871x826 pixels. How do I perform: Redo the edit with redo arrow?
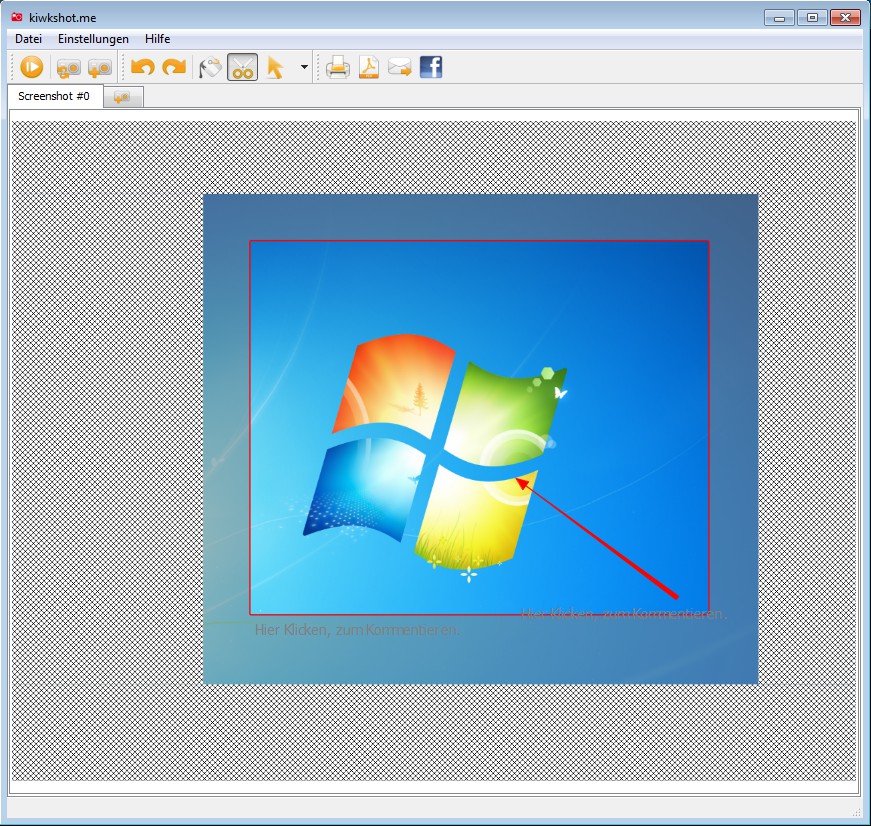click(x=174, y=68)
